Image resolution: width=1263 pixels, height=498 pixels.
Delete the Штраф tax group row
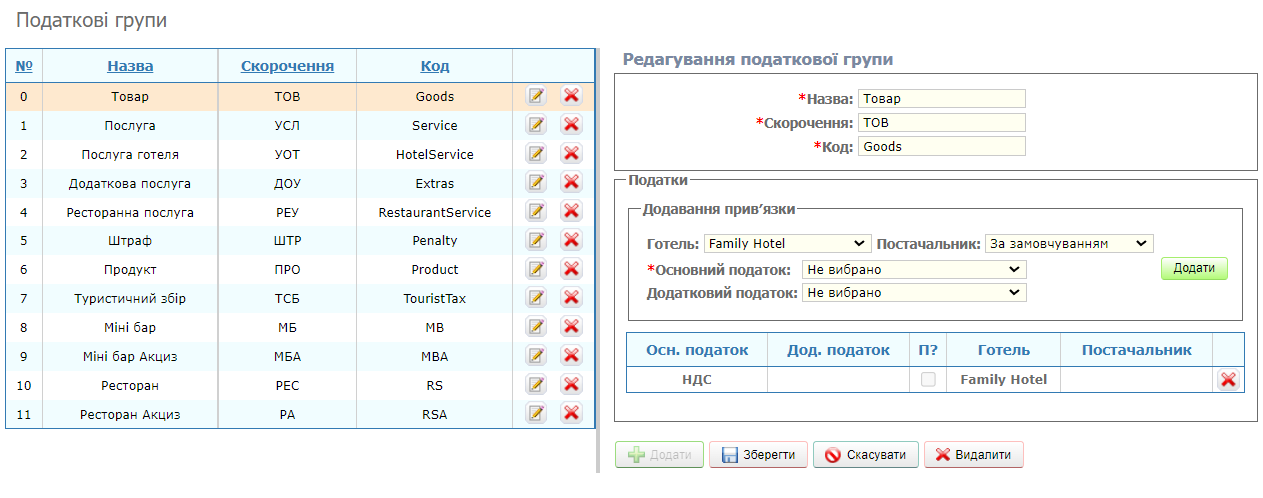(x=572, y=240)
